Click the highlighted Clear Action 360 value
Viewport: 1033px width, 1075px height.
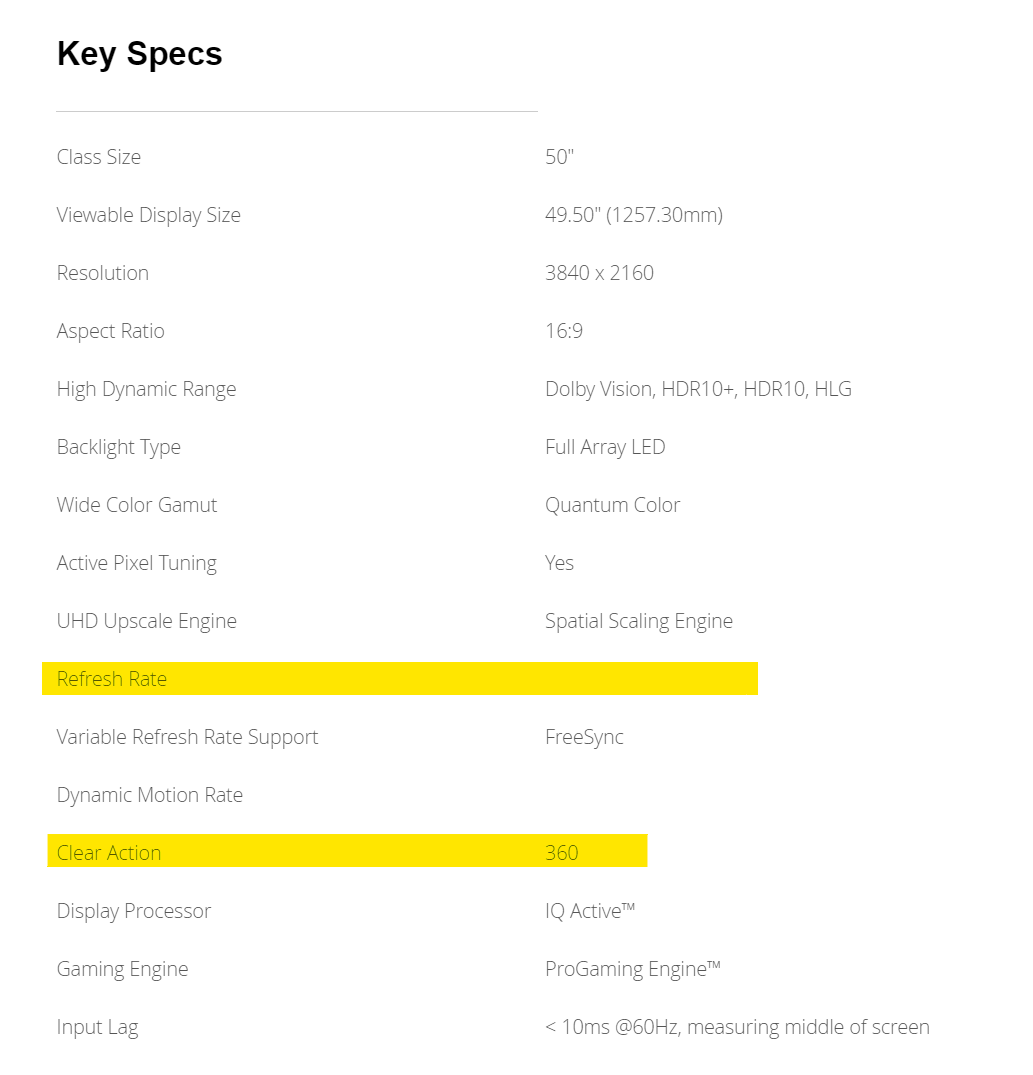[x=562, y=853]
